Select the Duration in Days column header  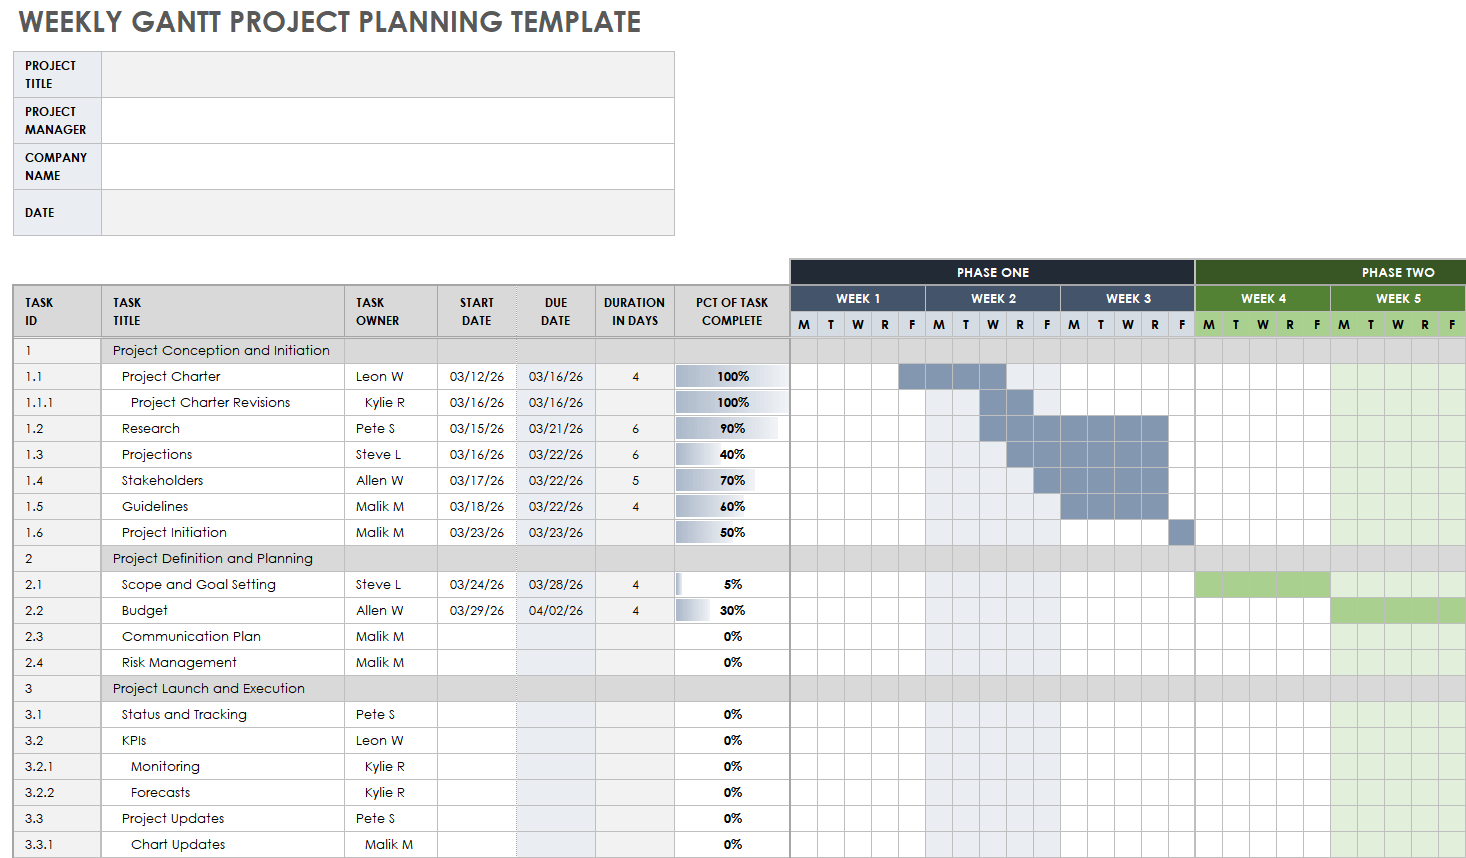[x=634, y=311]
